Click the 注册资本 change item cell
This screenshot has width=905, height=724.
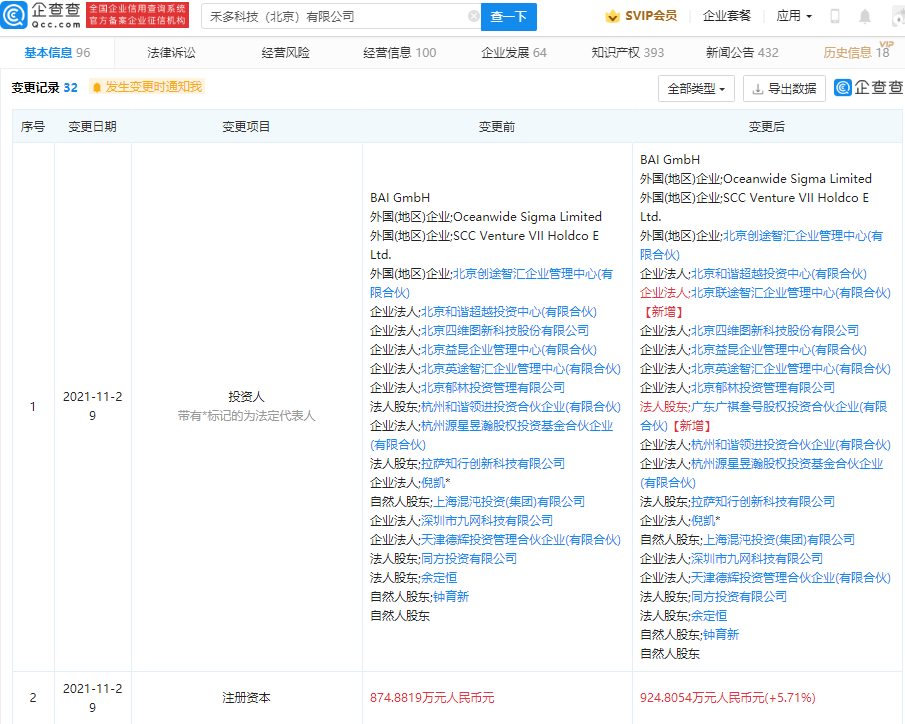pos(246,698)
